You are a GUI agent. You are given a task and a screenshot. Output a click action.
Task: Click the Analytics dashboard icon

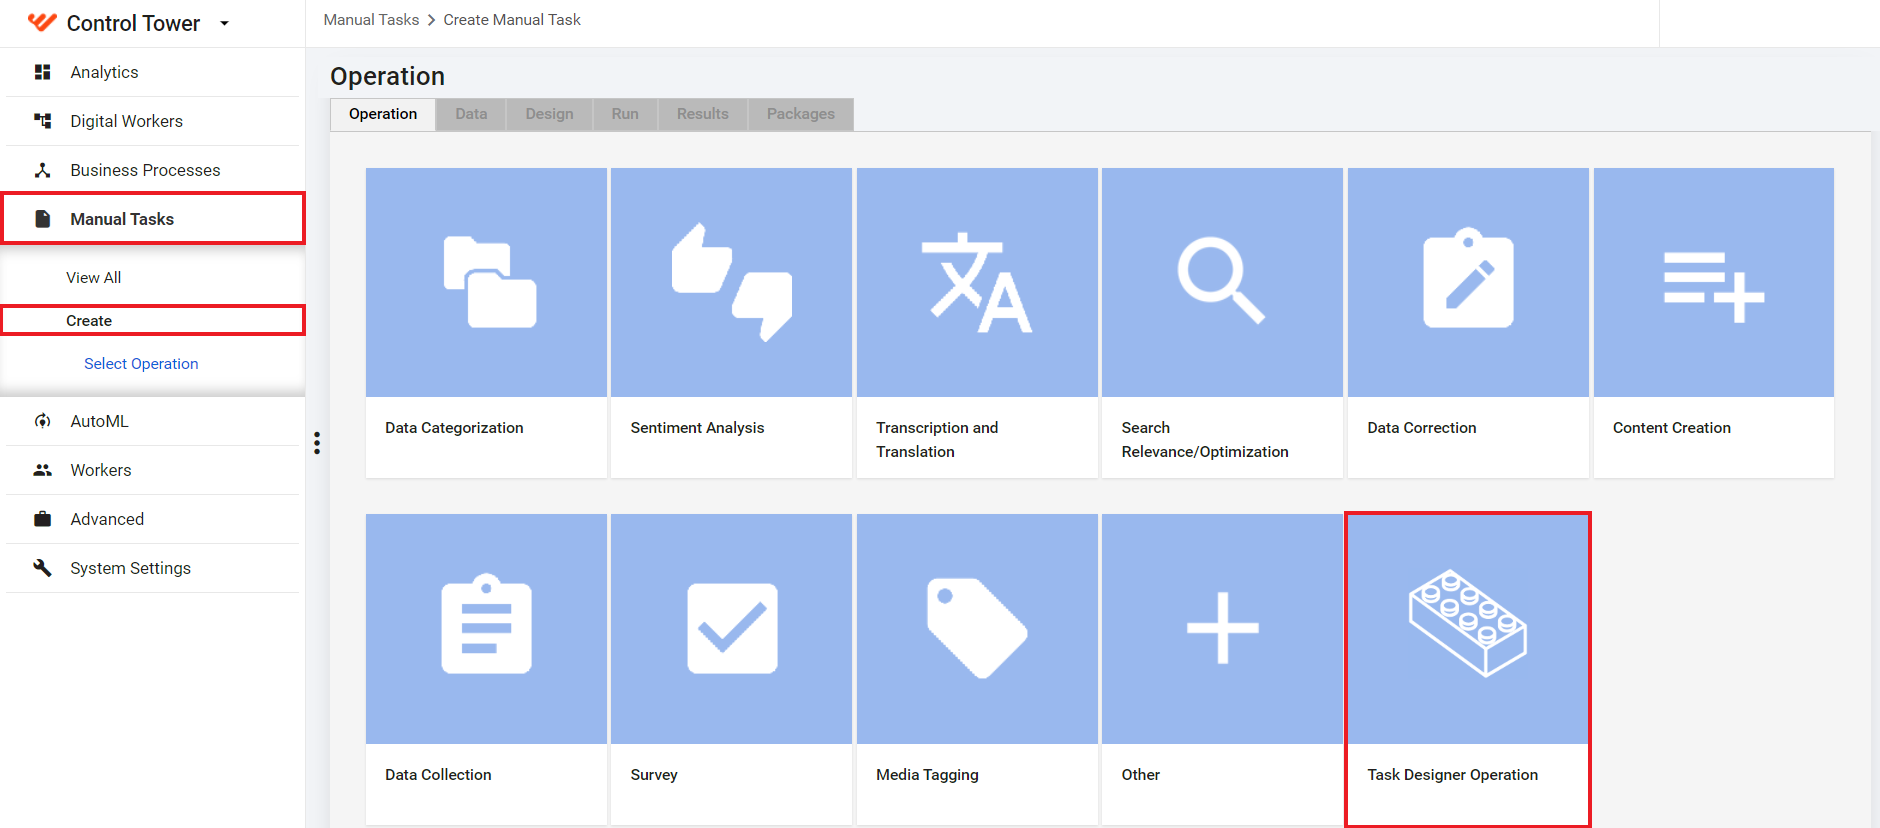(42, 72)
